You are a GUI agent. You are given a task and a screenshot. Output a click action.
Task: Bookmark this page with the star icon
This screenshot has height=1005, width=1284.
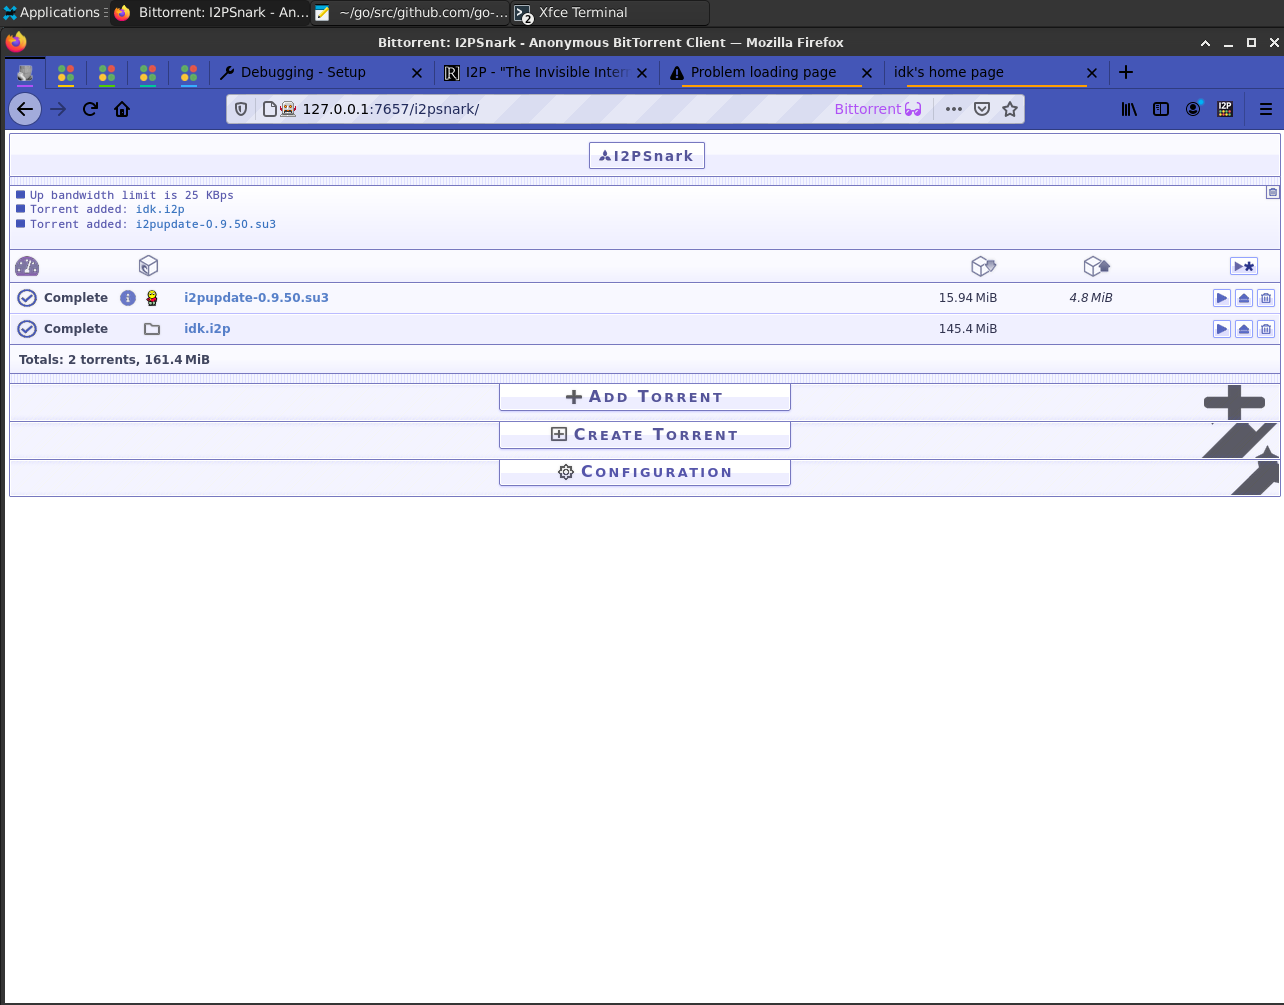1010,109
